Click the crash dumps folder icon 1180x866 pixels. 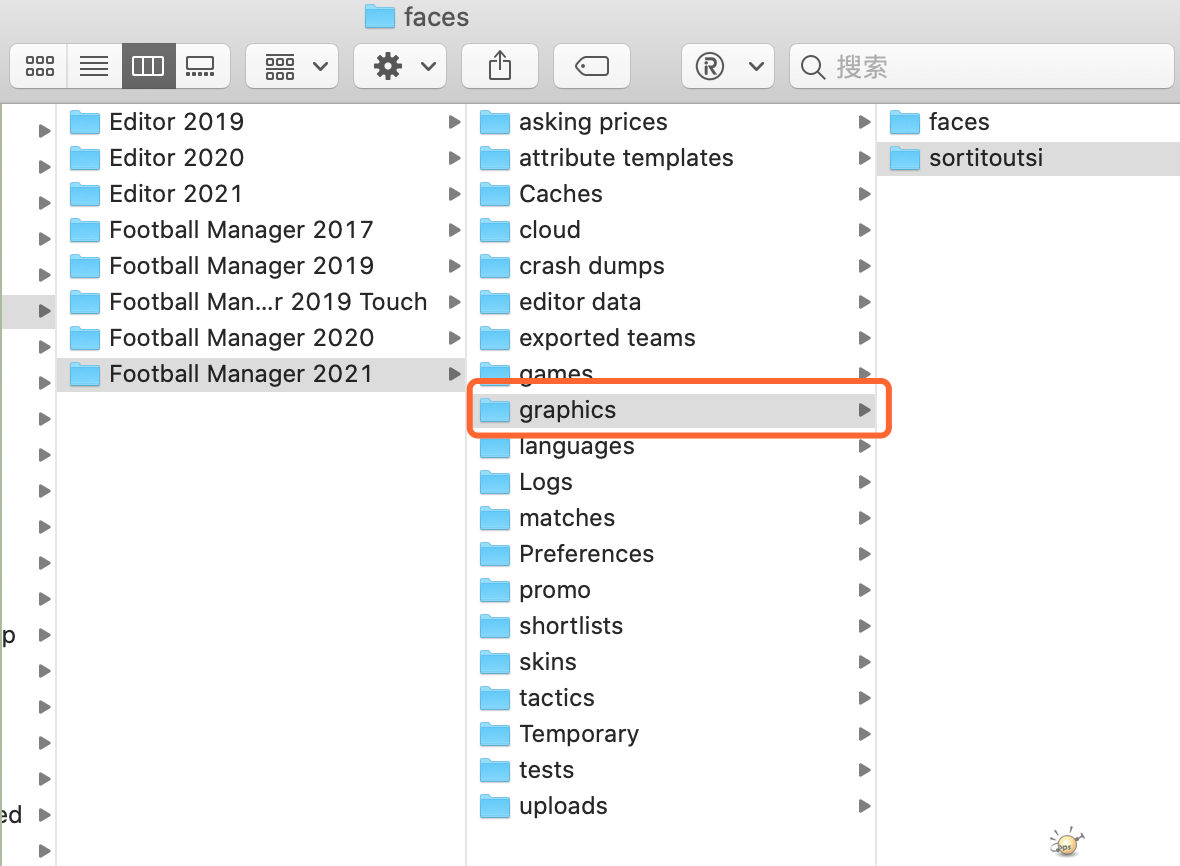(x=494, y=266)
